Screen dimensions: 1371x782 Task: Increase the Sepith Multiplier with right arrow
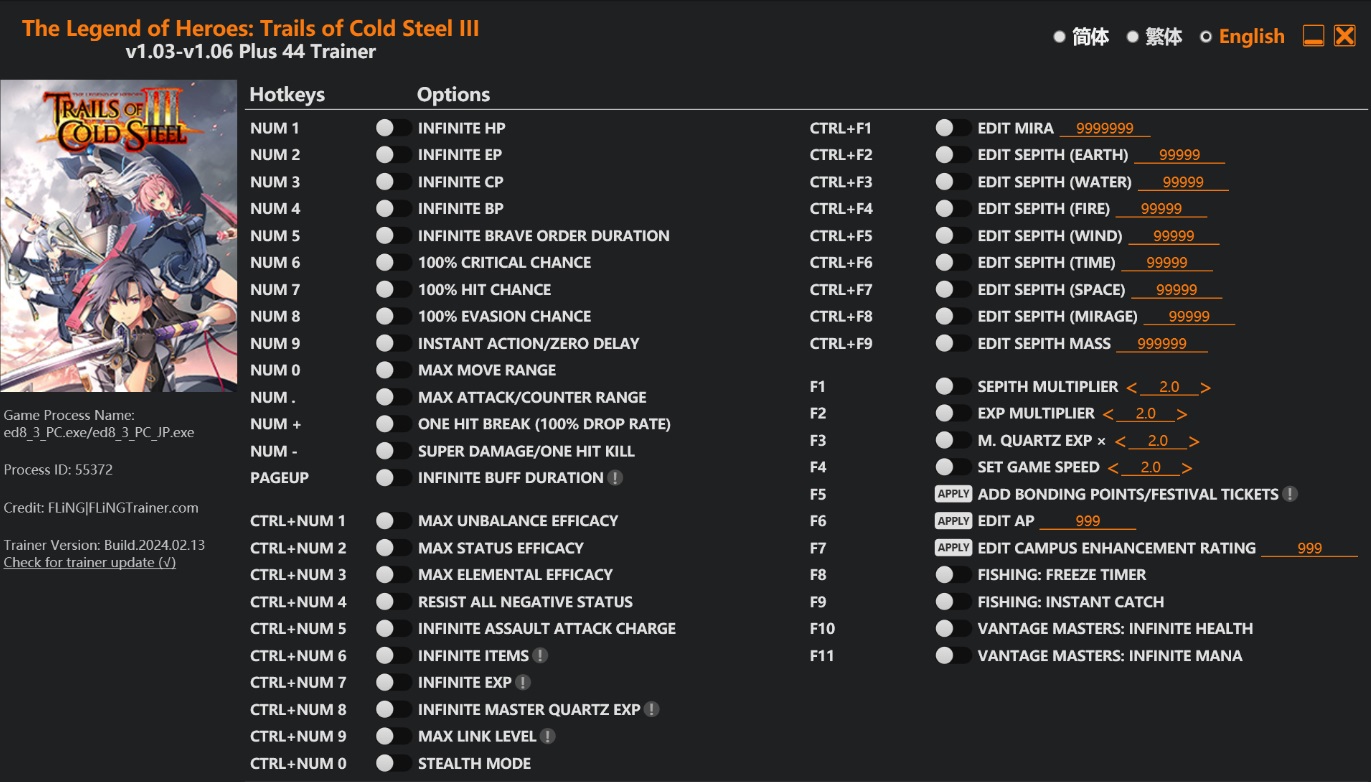coord(1206,387)
